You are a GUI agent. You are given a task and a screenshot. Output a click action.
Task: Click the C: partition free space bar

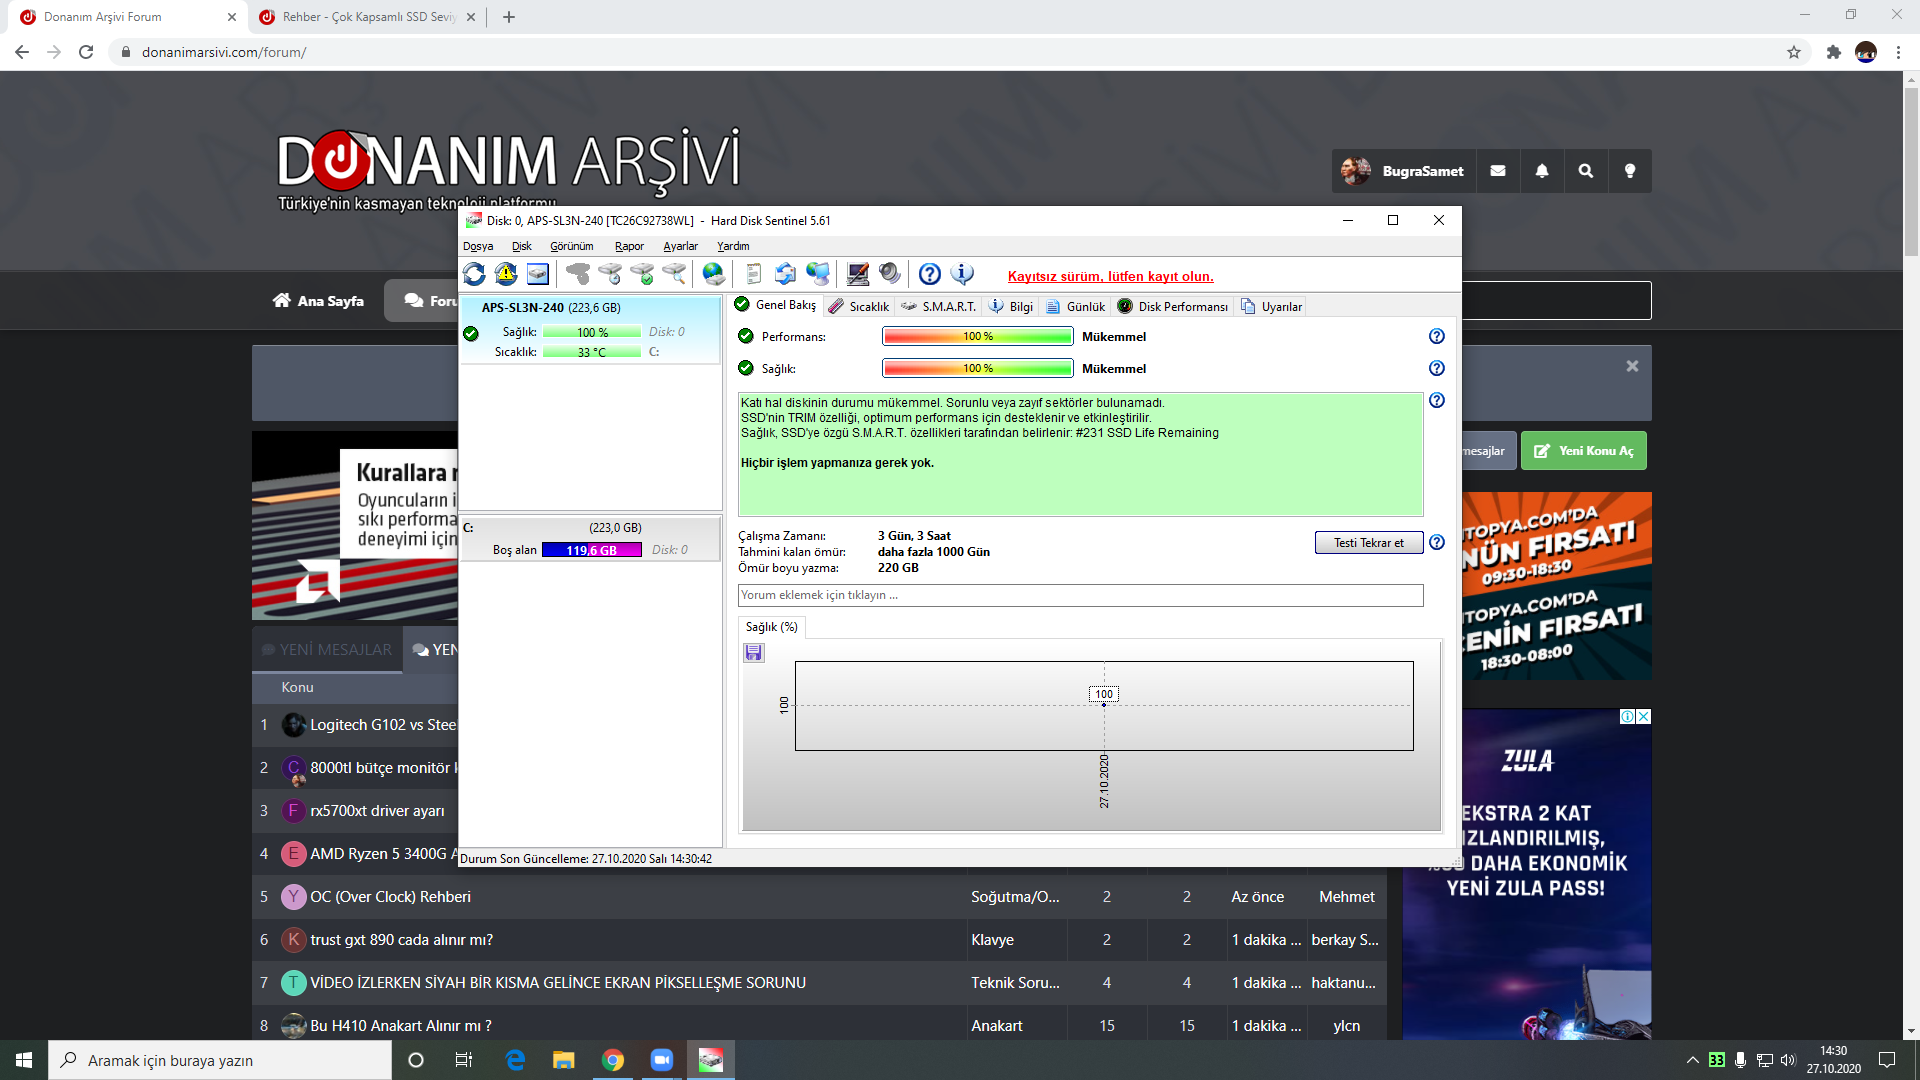591,550
